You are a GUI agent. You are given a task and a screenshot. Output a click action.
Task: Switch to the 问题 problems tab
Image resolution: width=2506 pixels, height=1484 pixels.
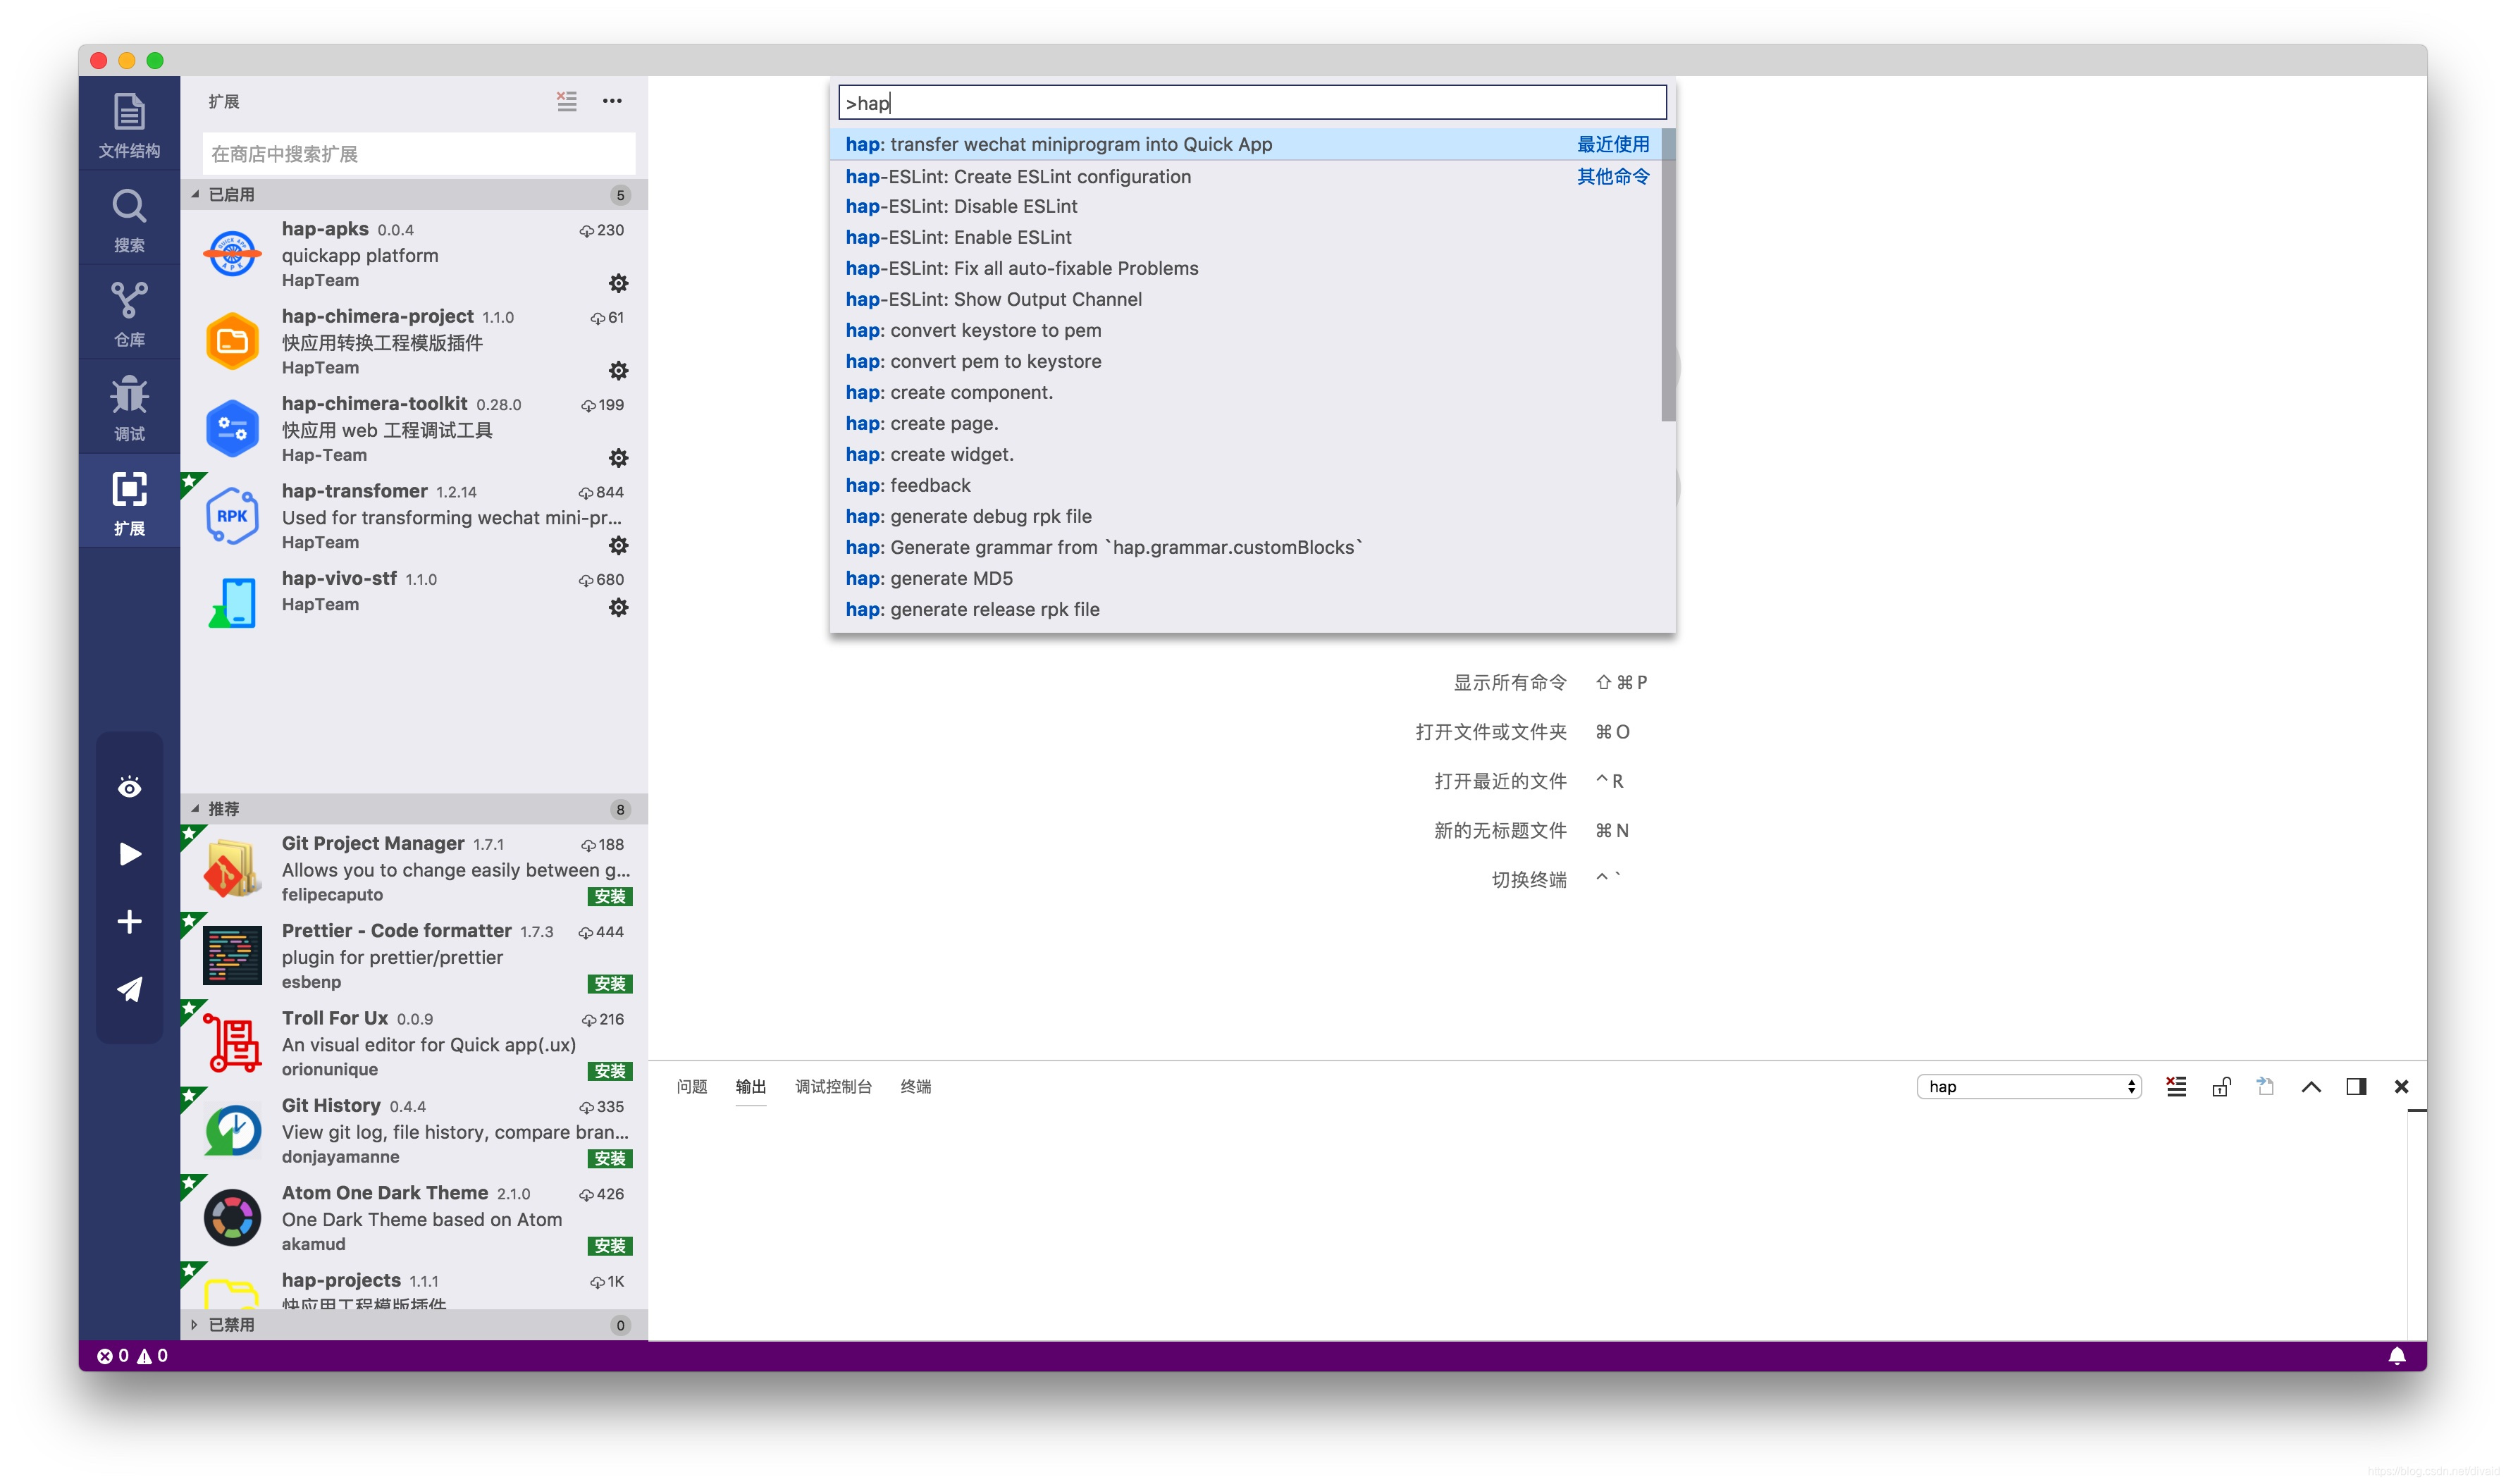point(691,1086)
